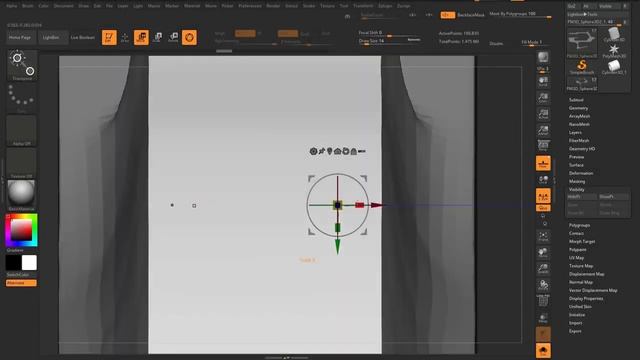
Task: Expand the Layers section
Action: (575, 133)
